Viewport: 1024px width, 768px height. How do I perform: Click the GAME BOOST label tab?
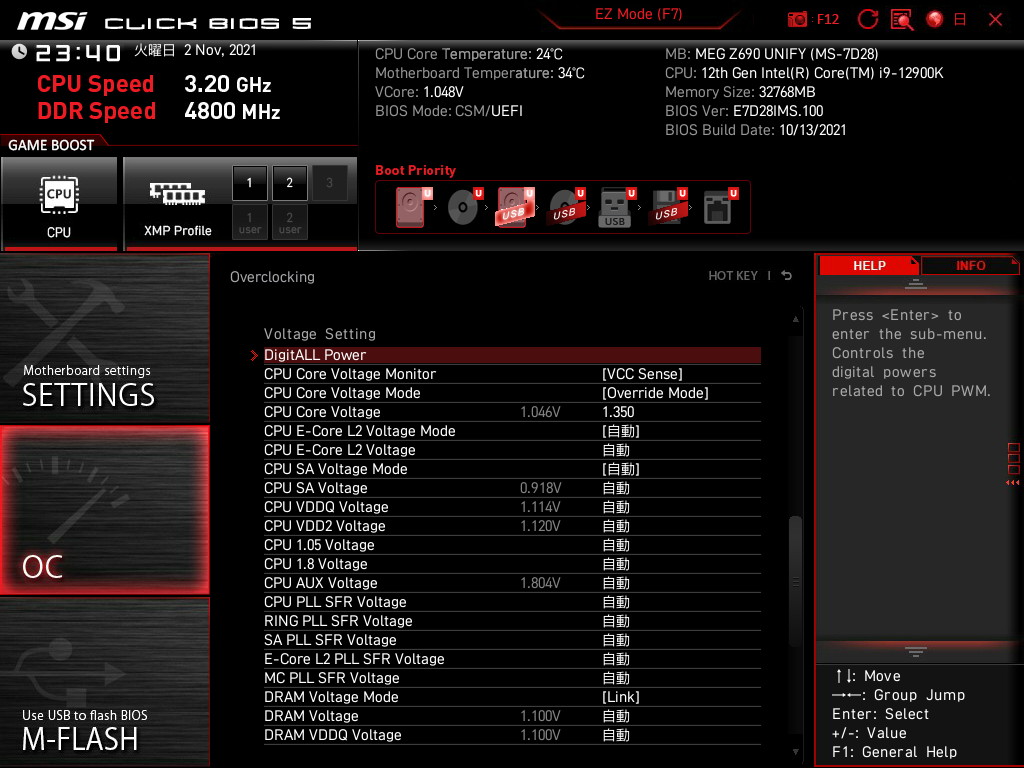[51, 145]
